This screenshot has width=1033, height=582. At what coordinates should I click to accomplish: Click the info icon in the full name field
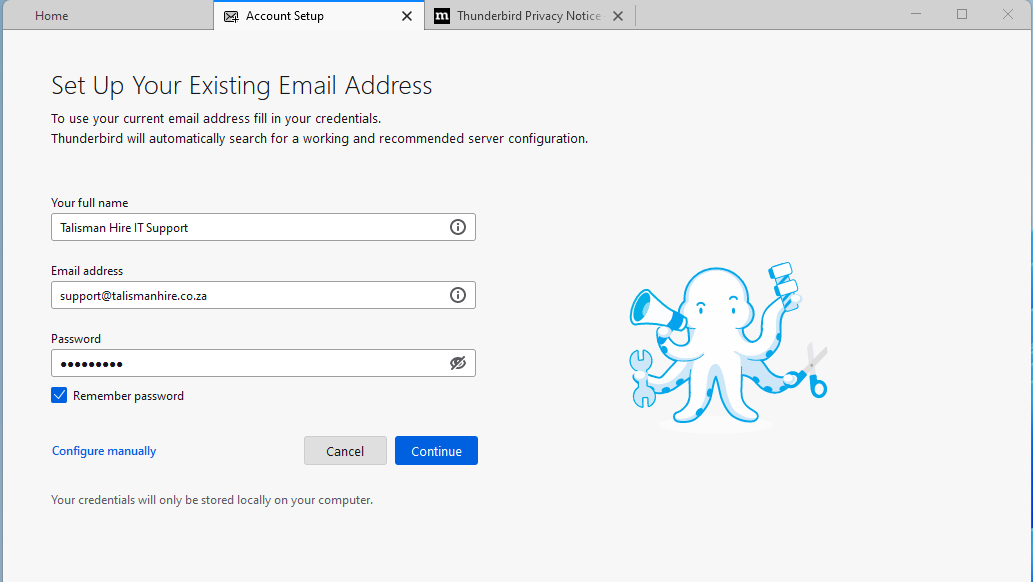(x=458, y=227)
